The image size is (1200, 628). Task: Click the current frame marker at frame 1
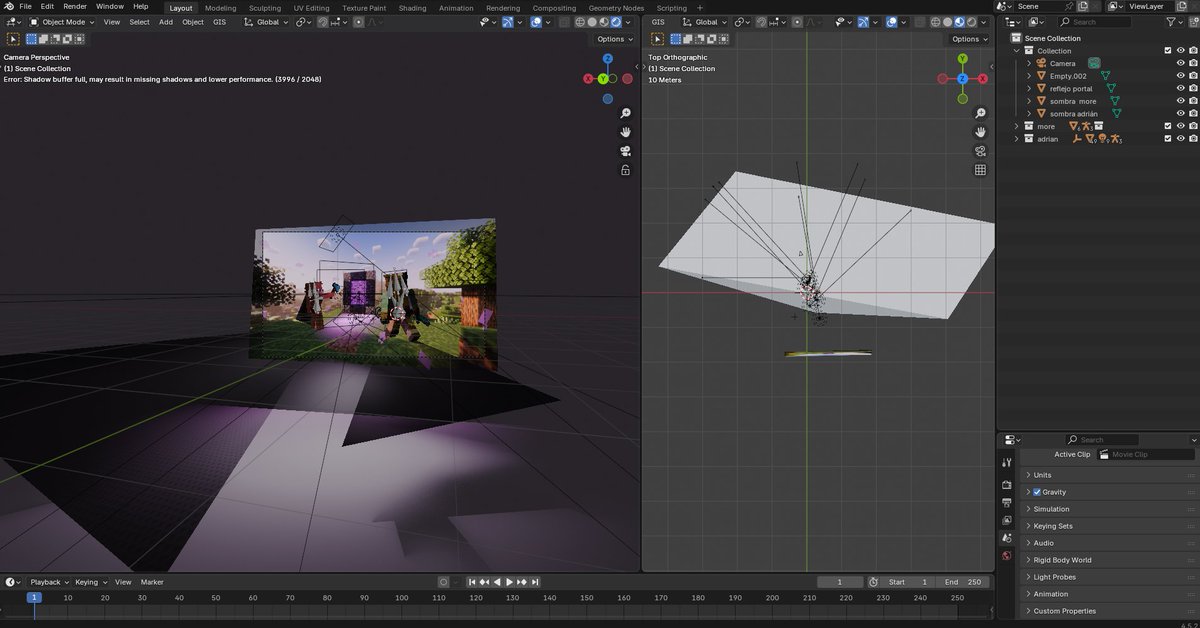click(34, 597)
